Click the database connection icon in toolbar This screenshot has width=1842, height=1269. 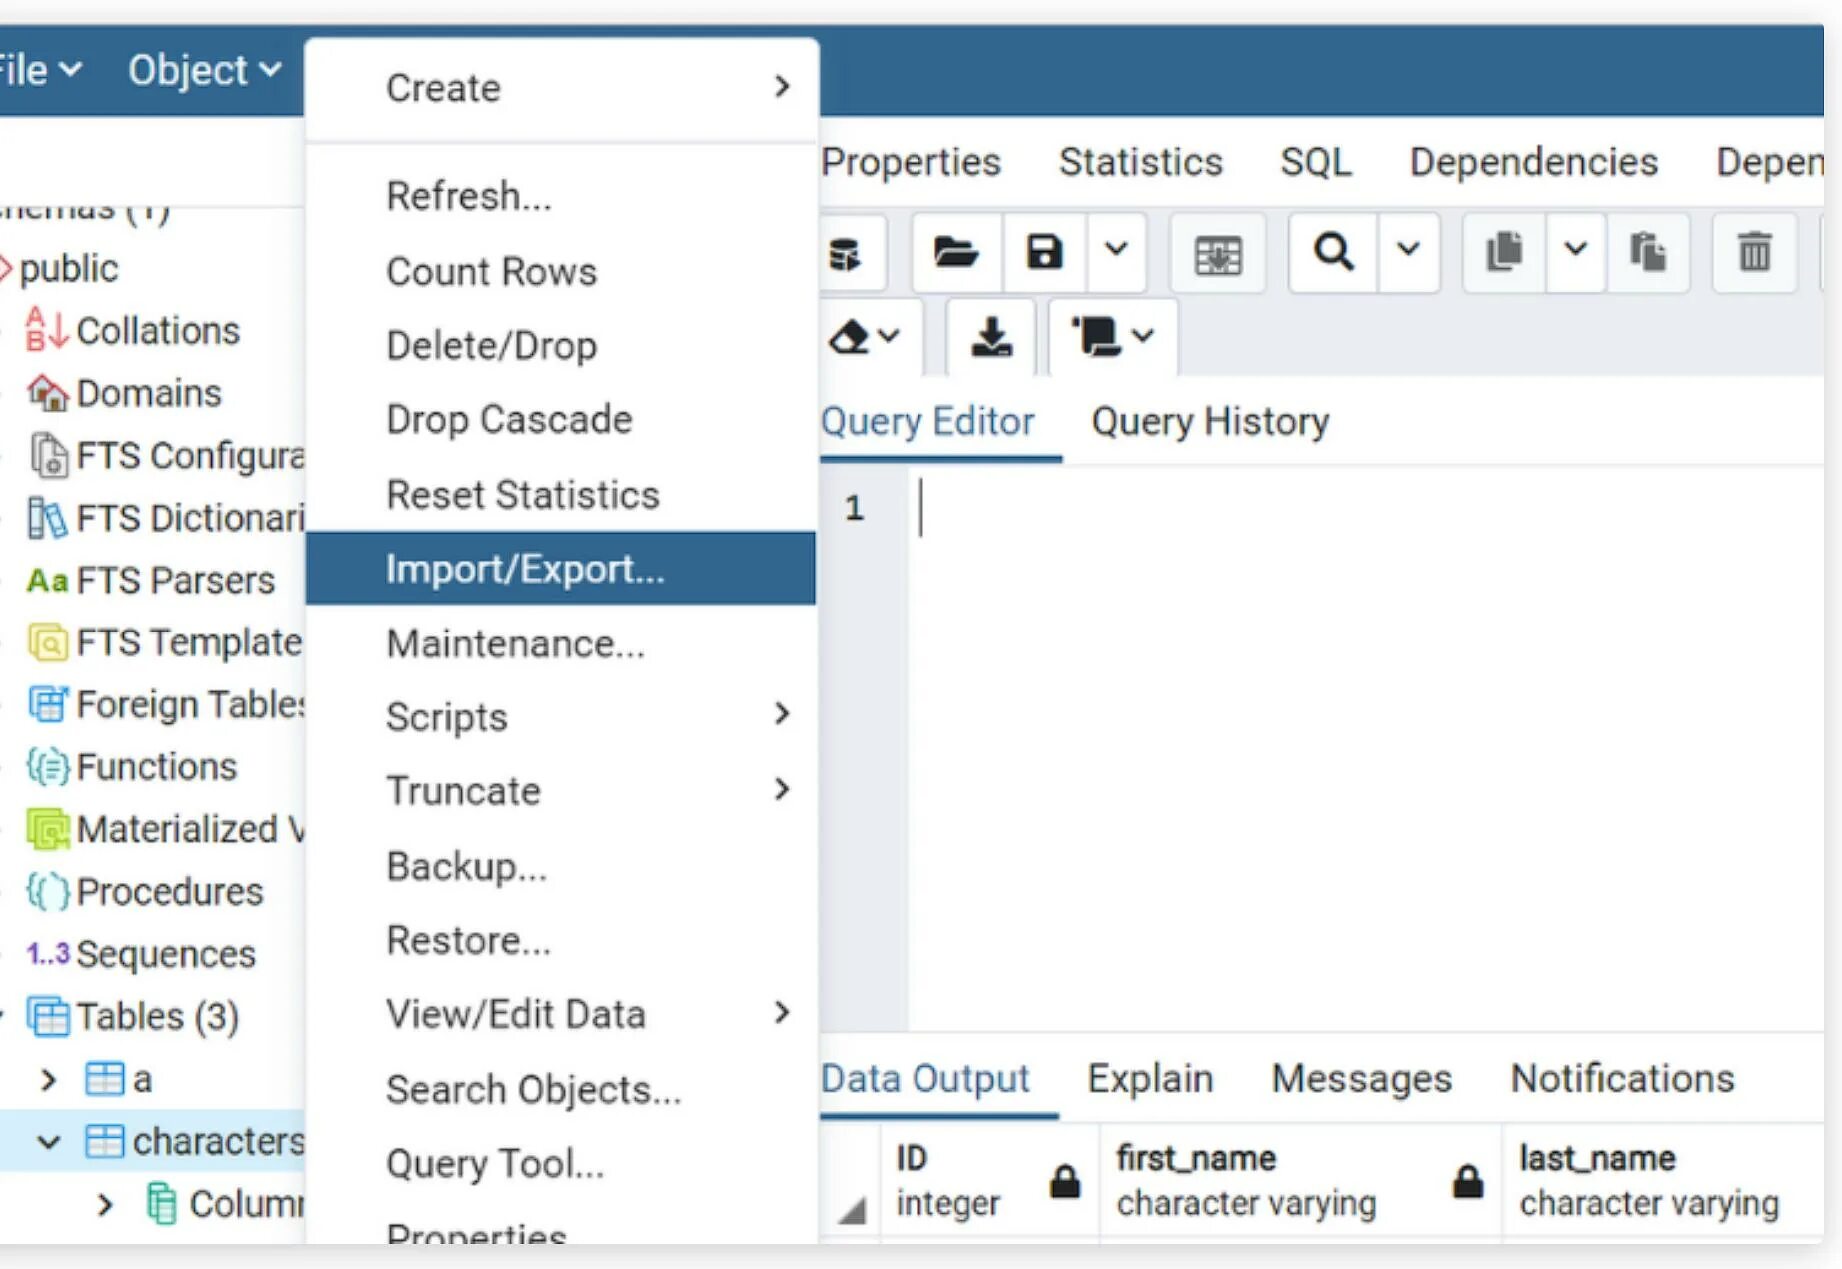847,253
